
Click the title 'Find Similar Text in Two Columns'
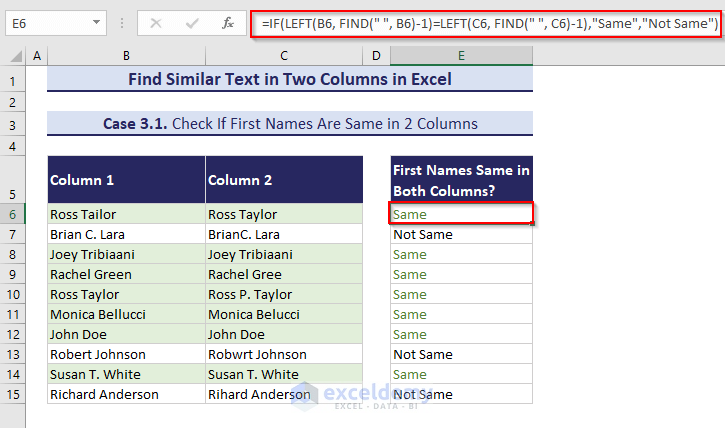pos(290,79)
